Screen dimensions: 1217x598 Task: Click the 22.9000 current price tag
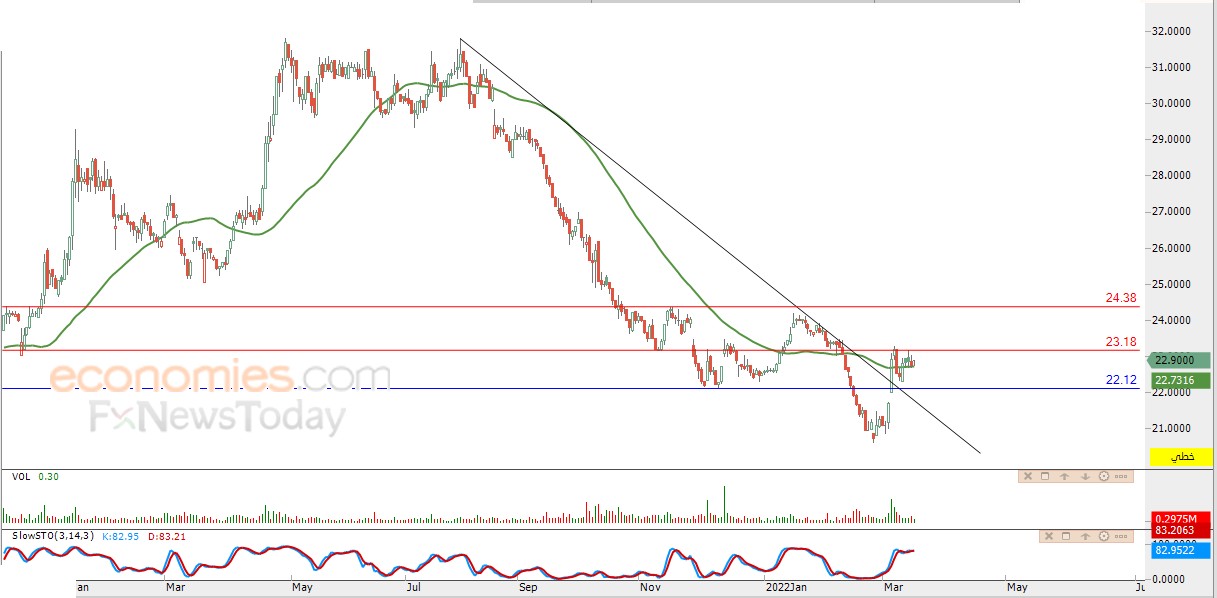coord(1180,361)
